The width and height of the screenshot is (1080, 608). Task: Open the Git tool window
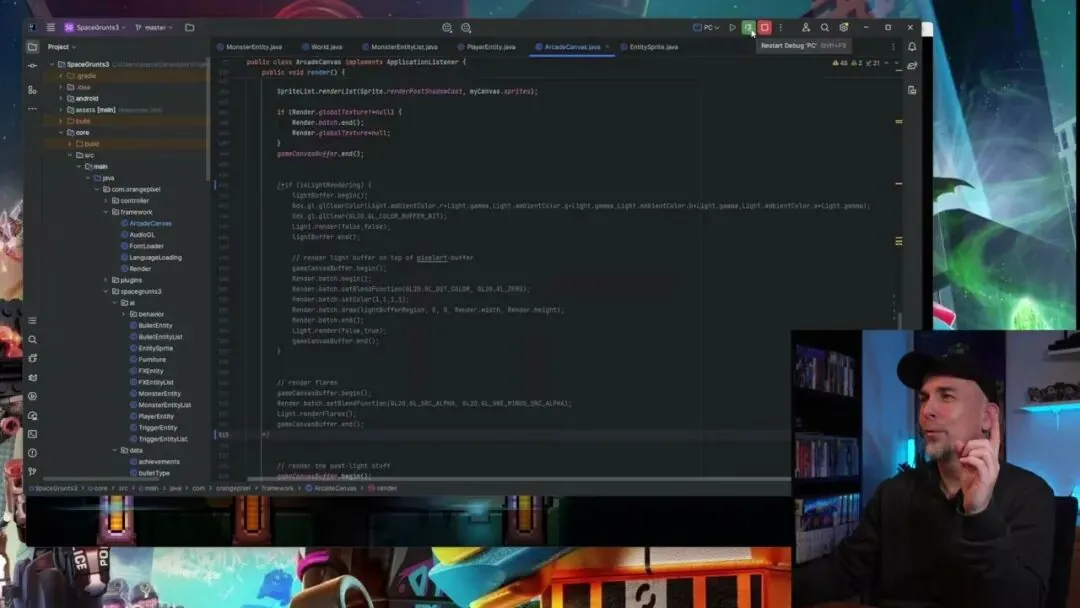32,472
